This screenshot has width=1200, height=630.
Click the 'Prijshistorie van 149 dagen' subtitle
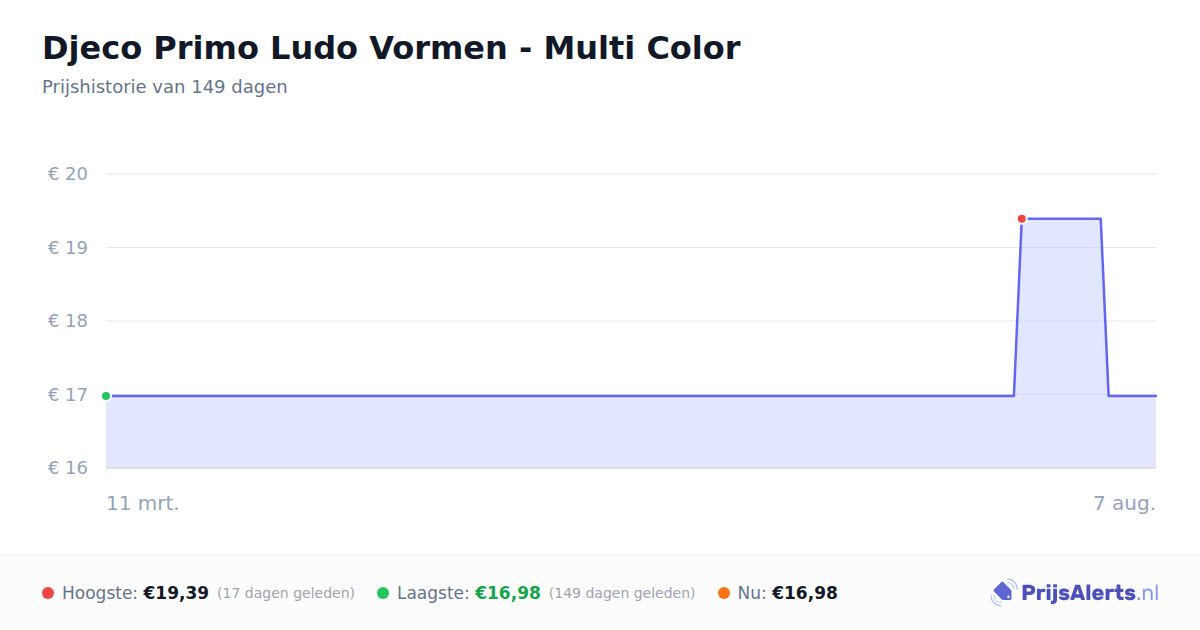[165, 87]
